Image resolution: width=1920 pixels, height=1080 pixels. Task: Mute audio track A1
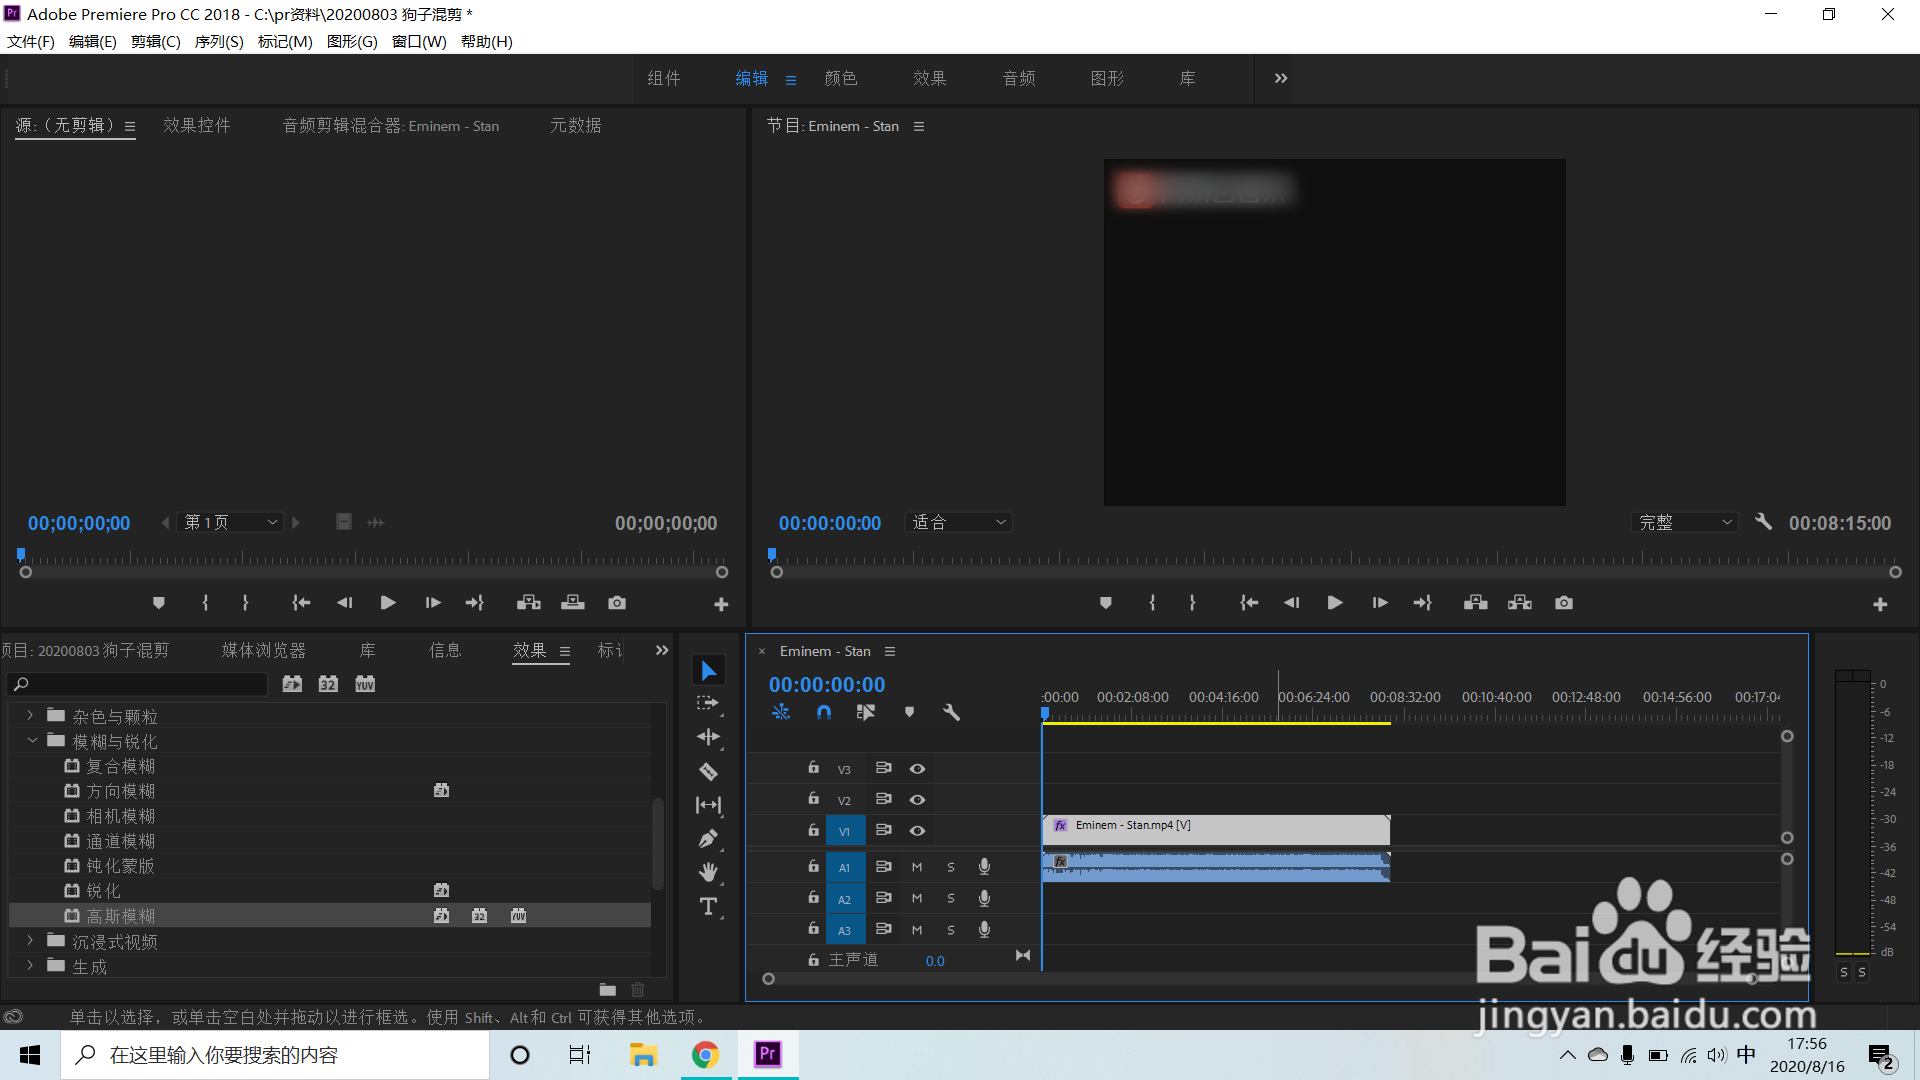coord(917,868)
